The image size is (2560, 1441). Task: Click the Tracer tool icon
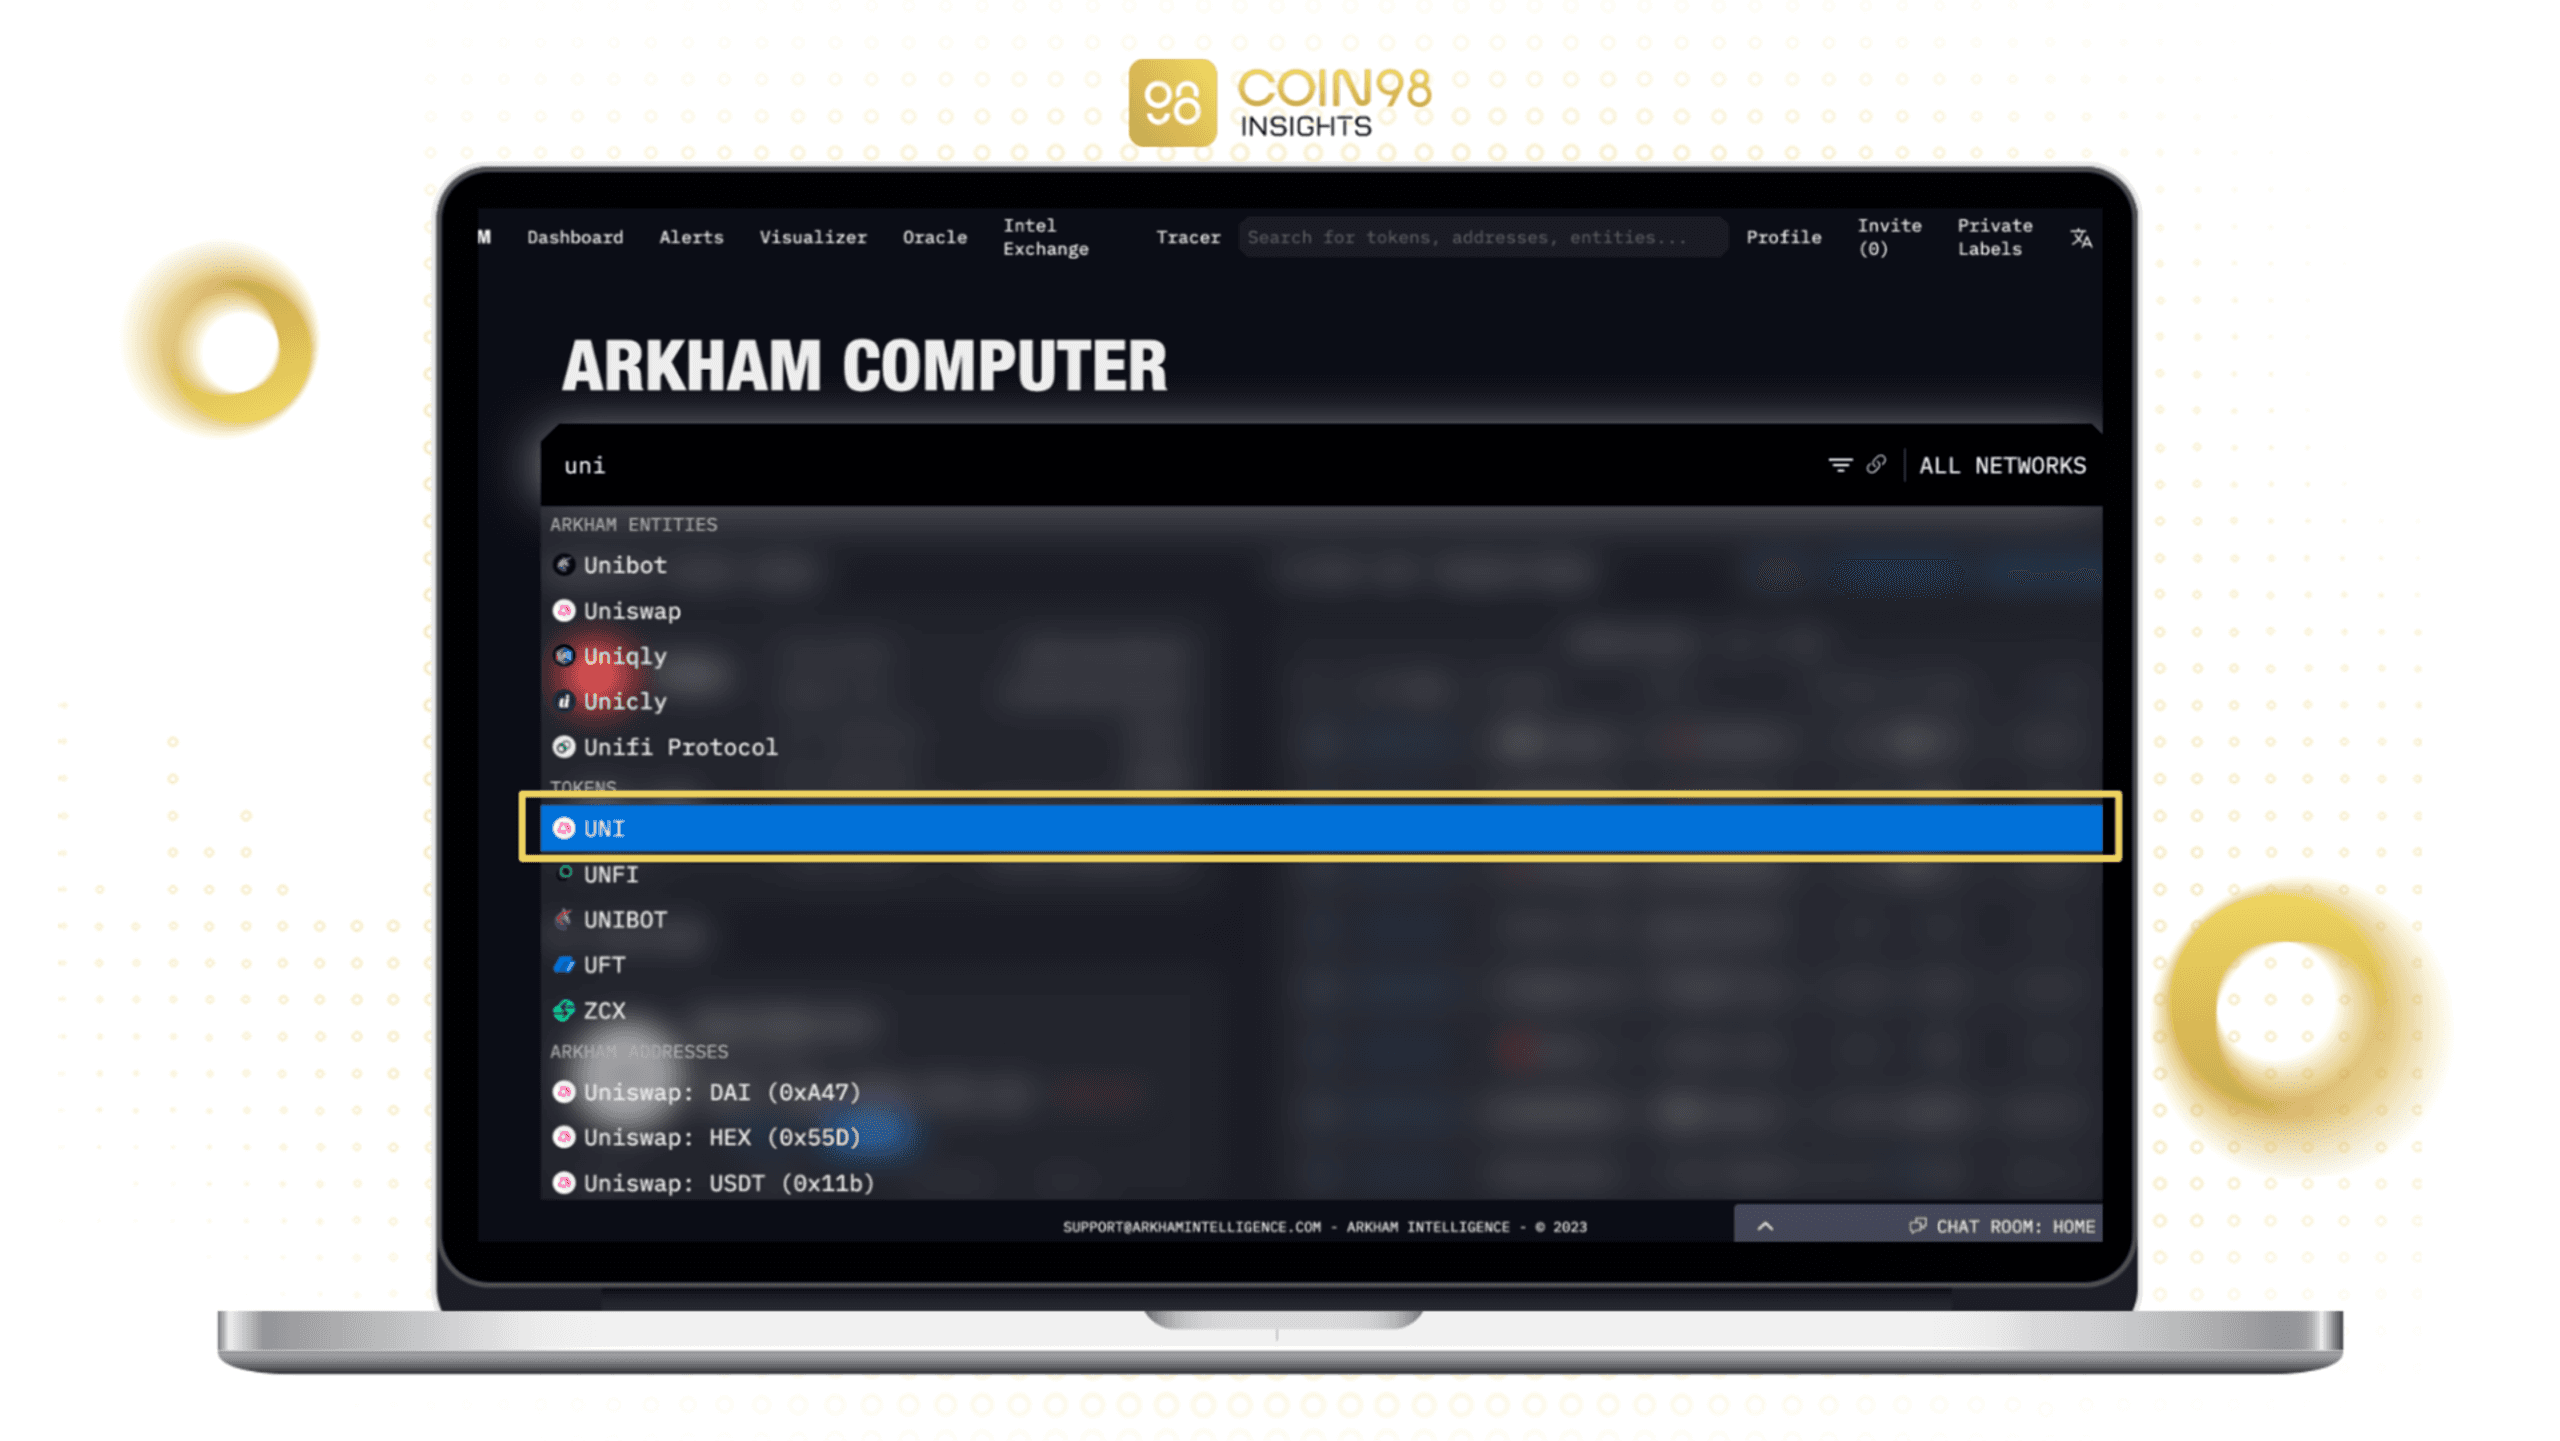(1187, 235)
